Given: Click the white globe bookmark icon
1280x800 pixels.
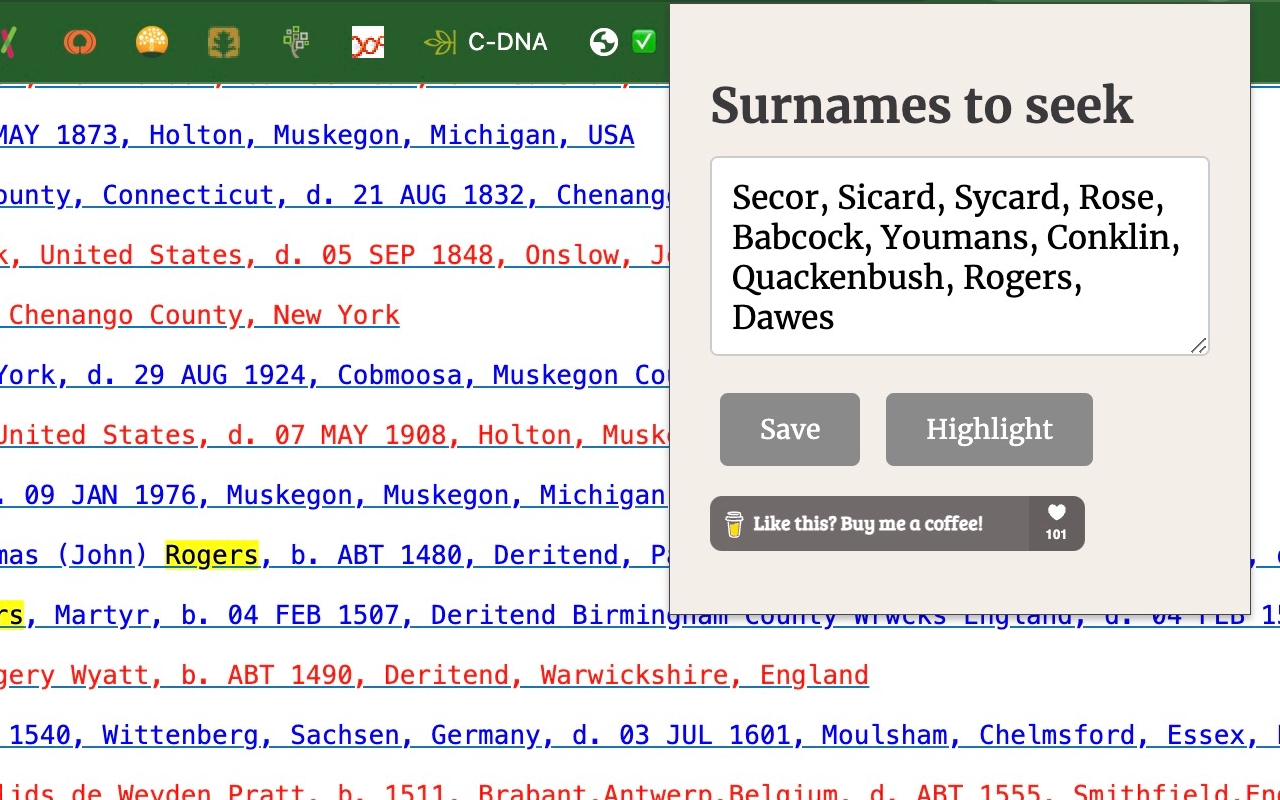Looking at the screenshot, I should 602,42.
